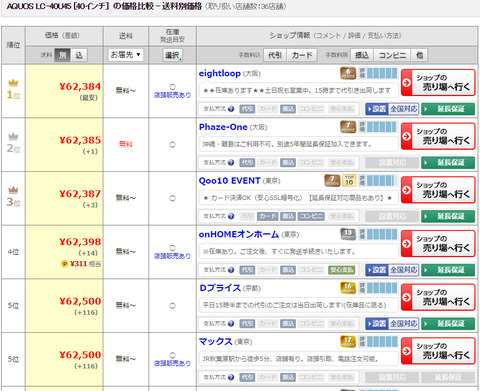
Task: Open payment method help in マックス row
Action: coord(231,377)
